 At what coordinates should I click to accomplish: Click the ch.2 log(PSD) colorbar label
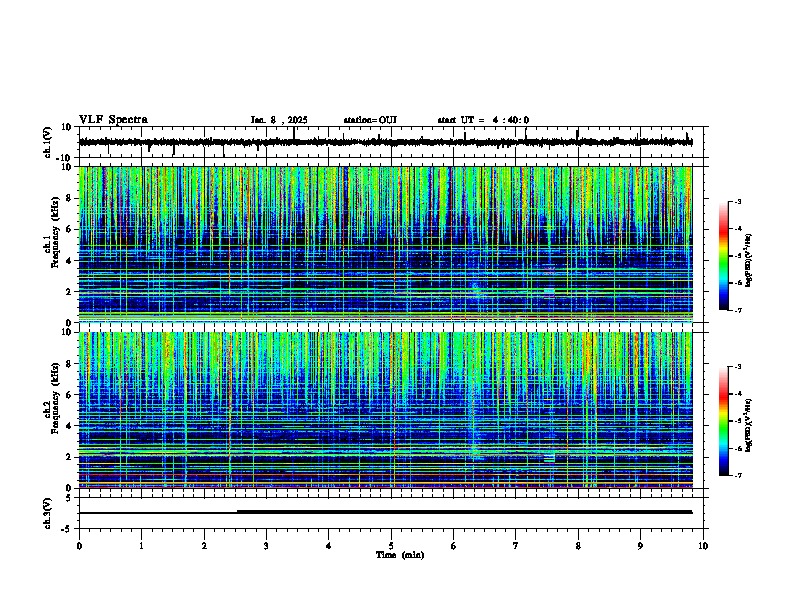coord(749,426)
